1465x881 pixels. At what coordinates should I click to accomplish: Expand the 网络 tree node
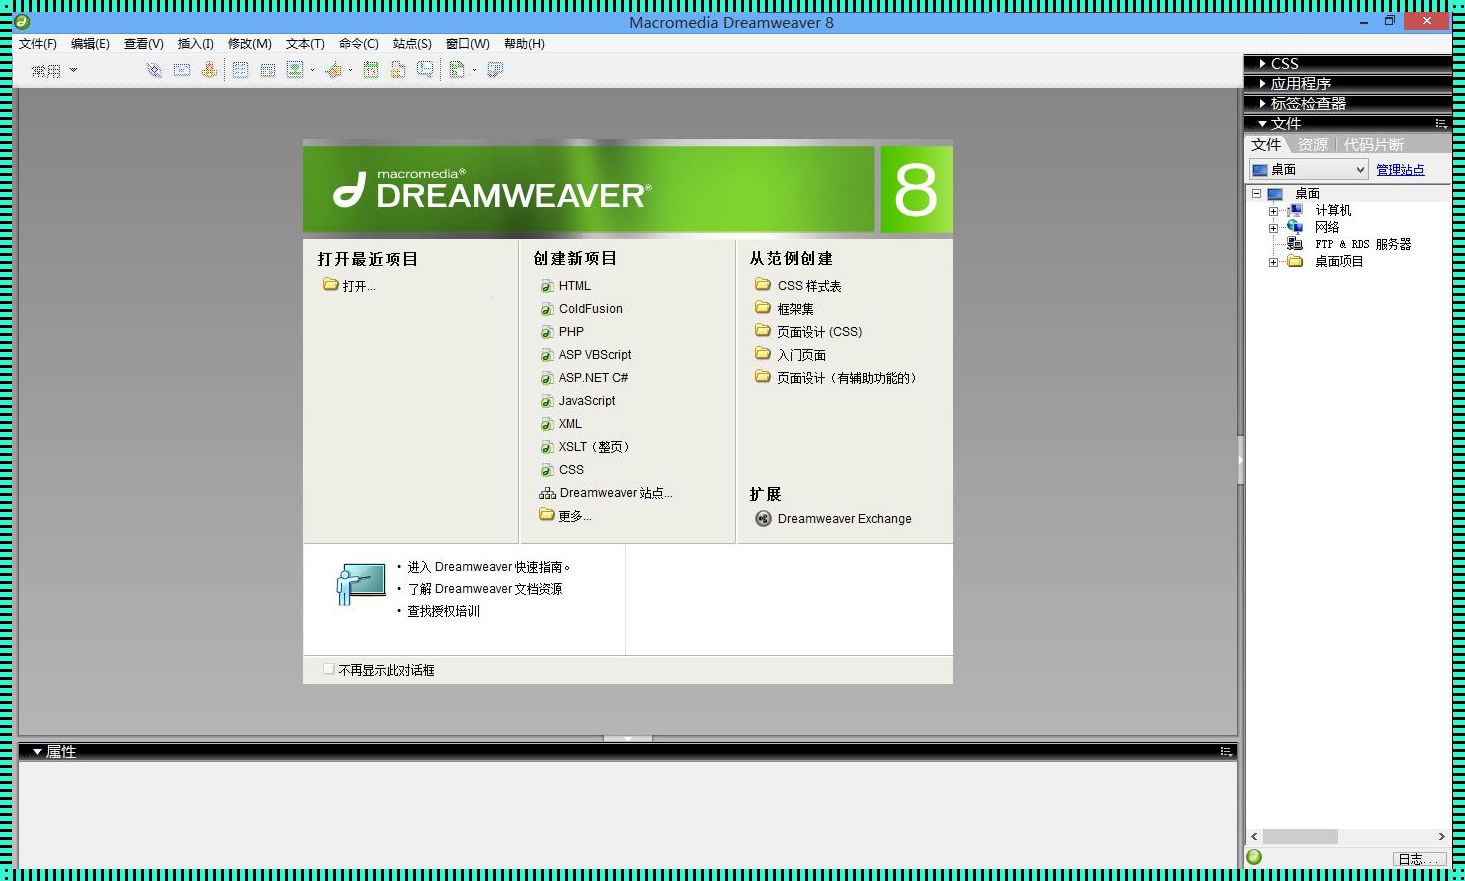click(x=1273, y=228)
